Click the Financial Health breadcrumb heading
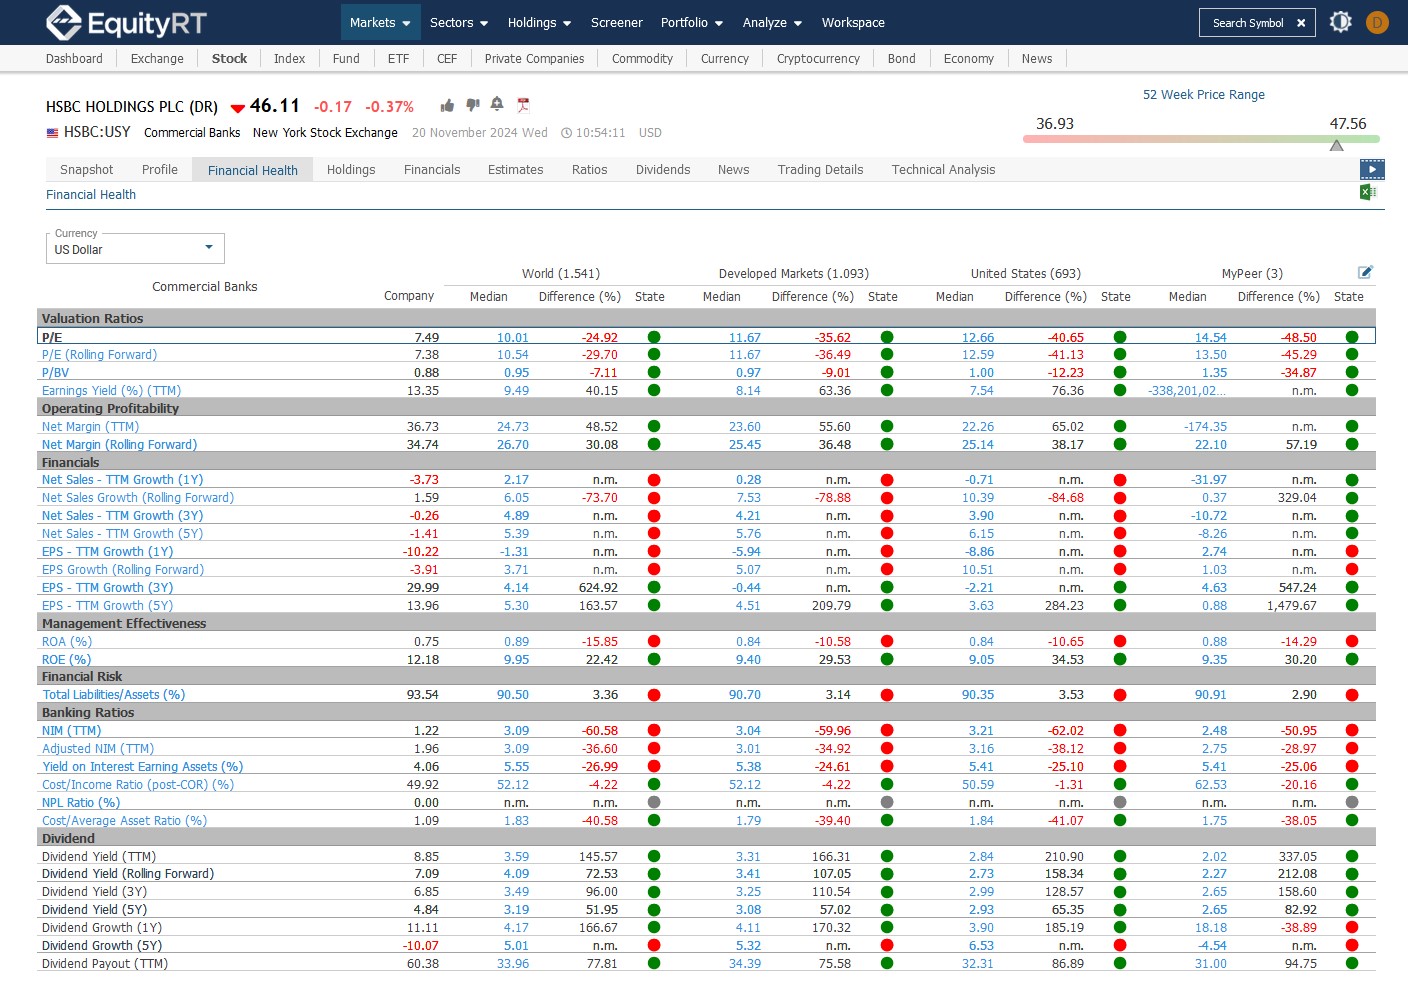 91,195
